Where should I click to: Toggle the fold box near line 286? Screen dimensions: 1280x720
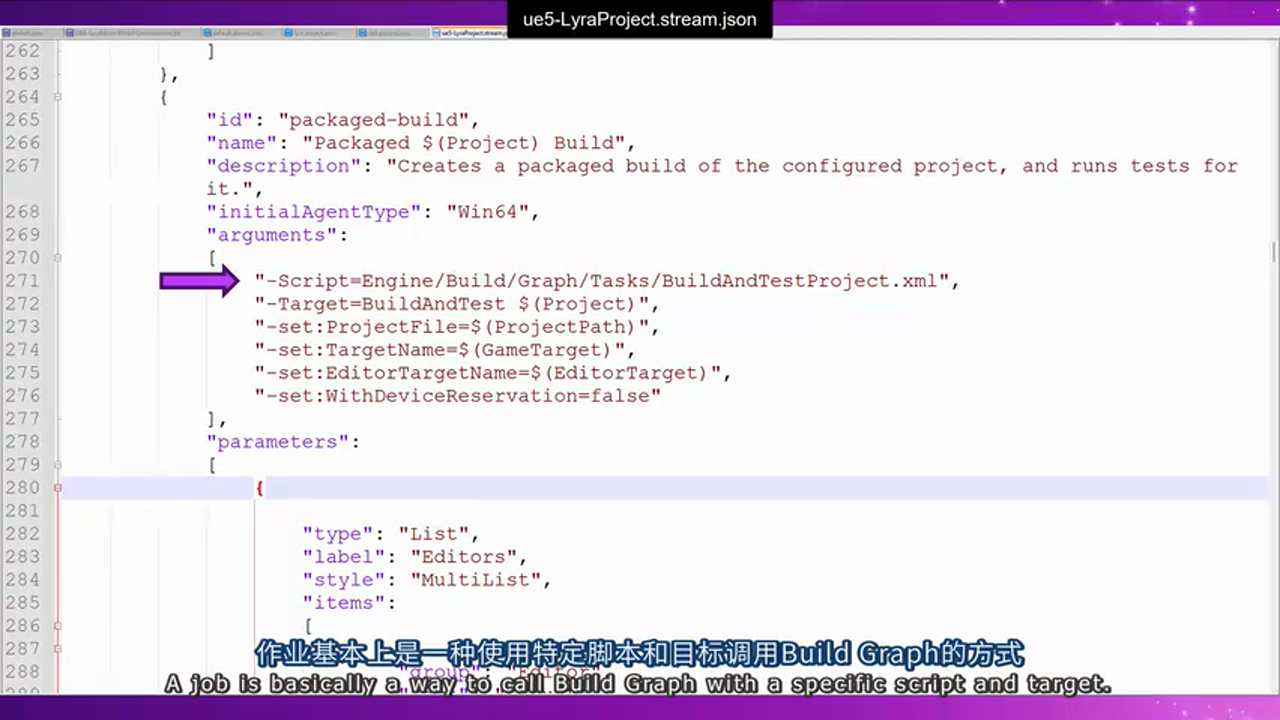tap(57, 625)
